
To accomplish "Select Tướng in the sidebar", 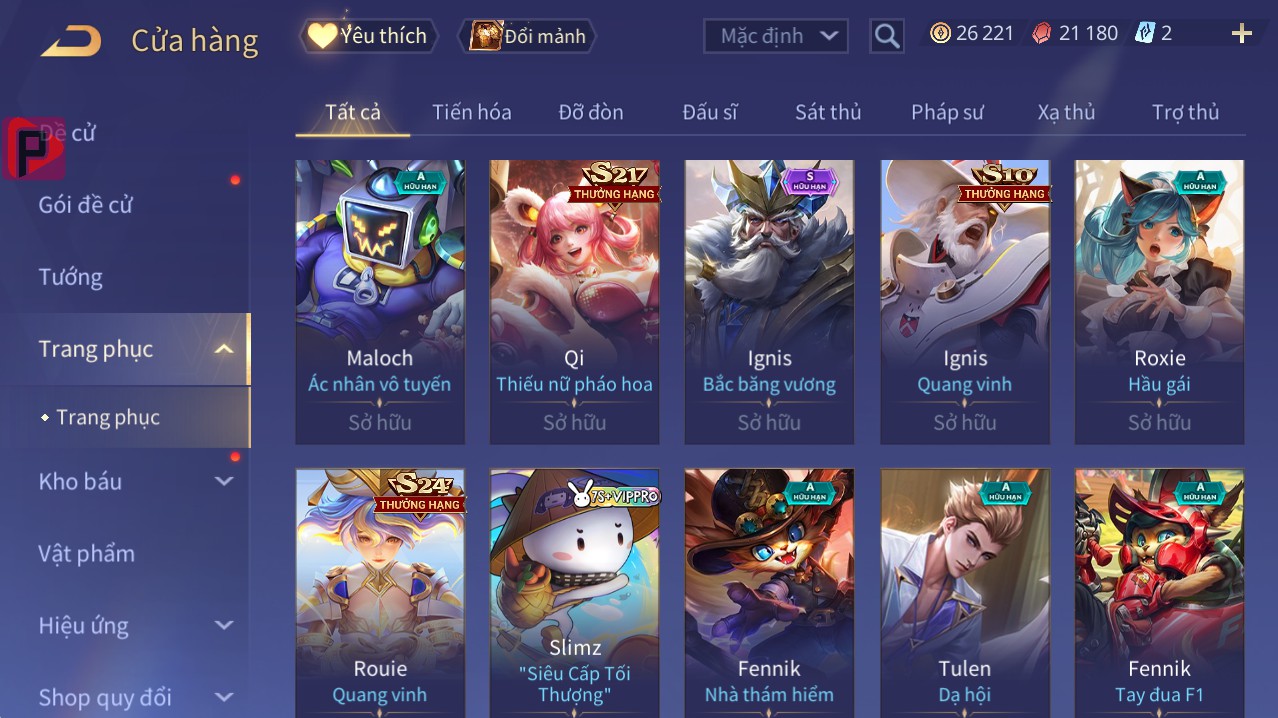I will pos(71,277).
